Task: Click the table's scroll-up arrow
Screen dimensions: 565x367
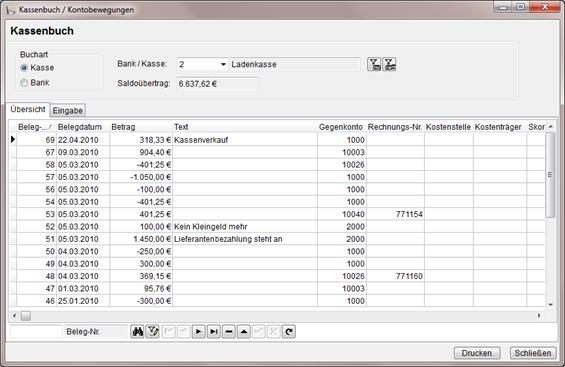Action: [x=550, y=126]
